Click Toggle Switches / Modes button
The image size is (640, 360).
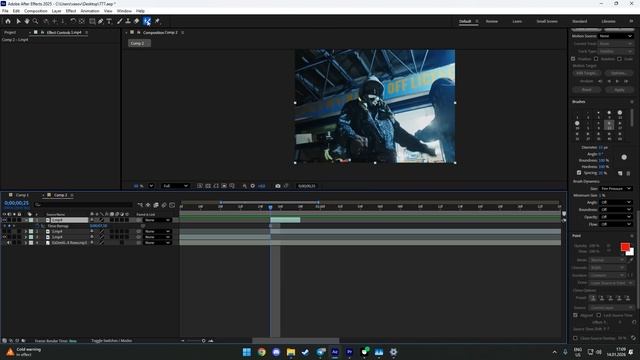pyautogui.click(x=111, y=340)
